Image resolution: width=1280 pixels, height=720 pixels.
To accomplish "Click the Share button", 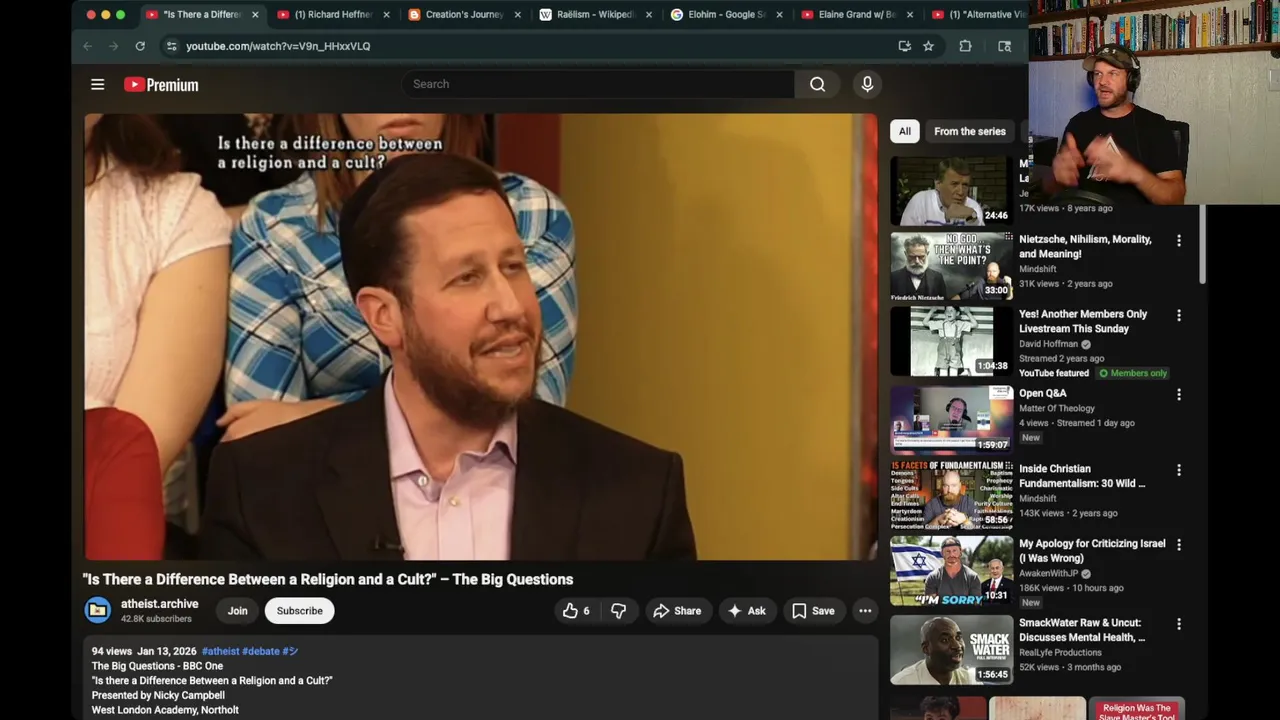I will [677, 611].
